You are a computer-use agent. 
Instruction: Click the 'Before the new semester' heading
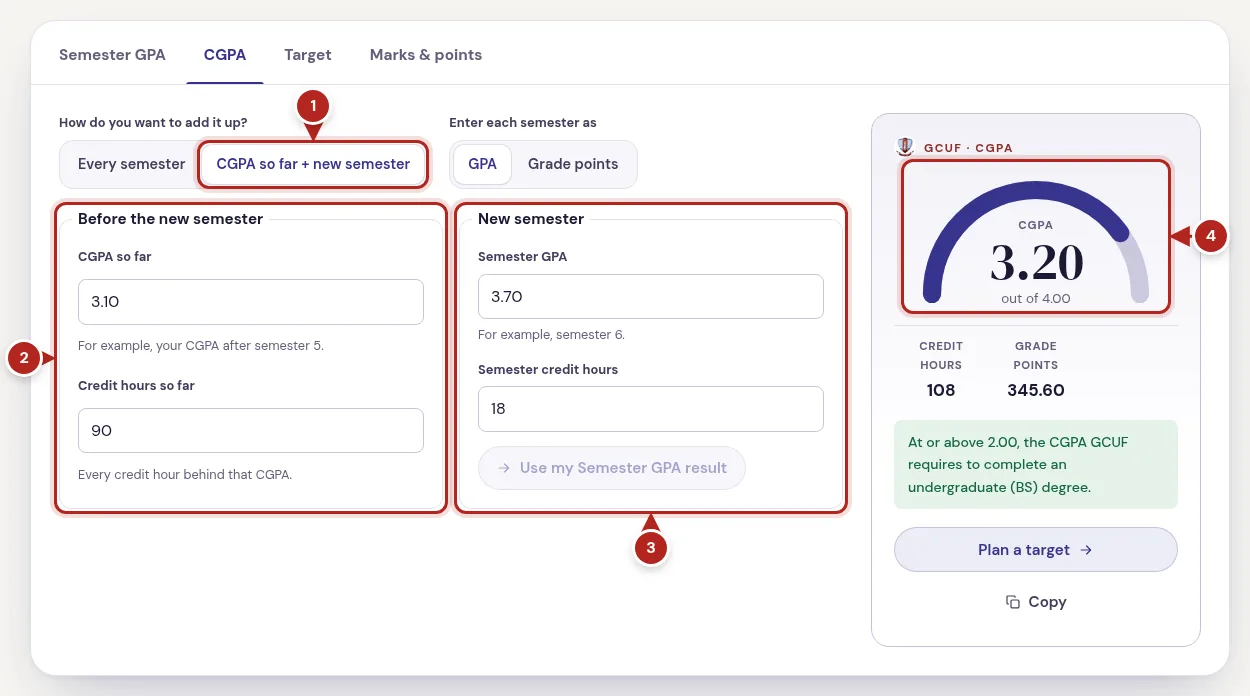(x=171, y=219)
